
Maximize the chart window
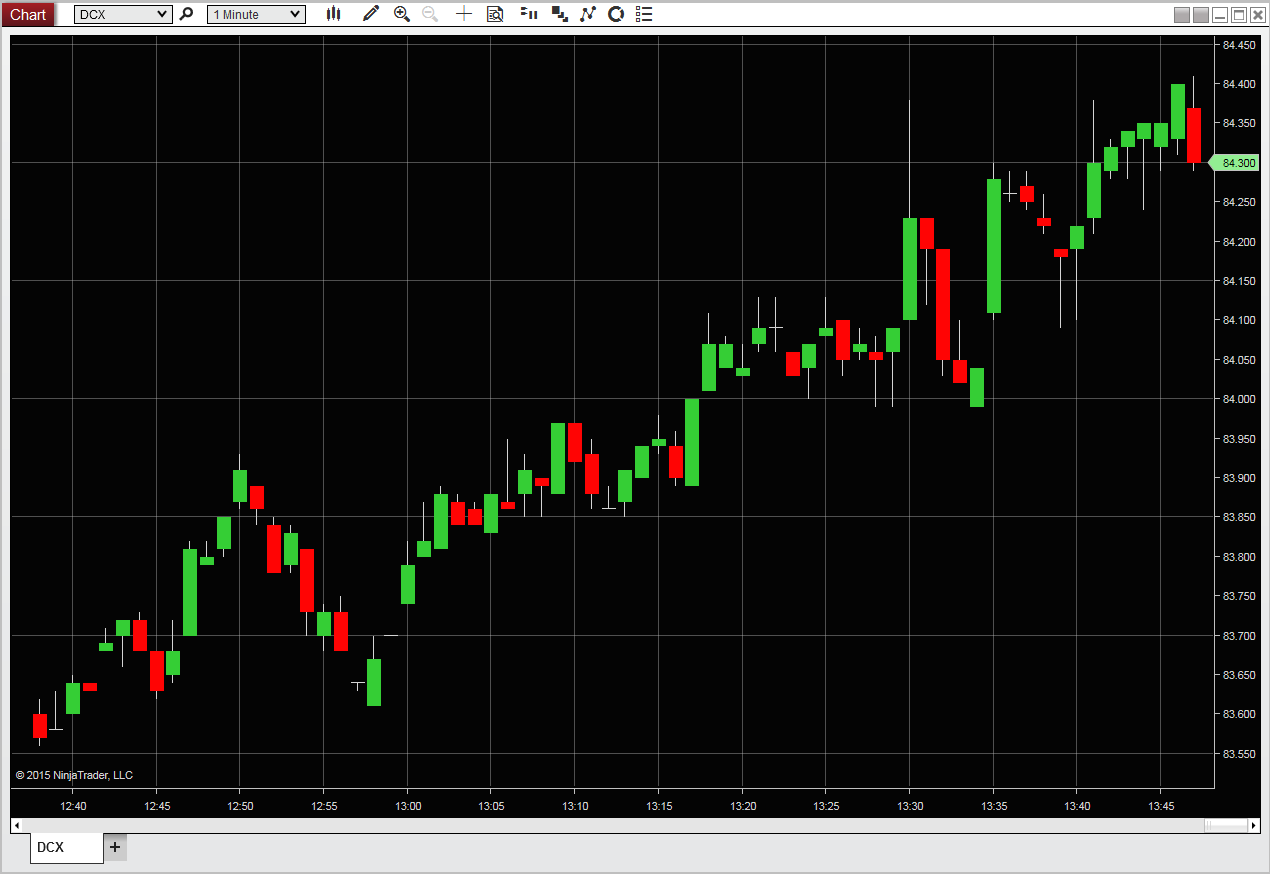click(x=1239, y=15)
